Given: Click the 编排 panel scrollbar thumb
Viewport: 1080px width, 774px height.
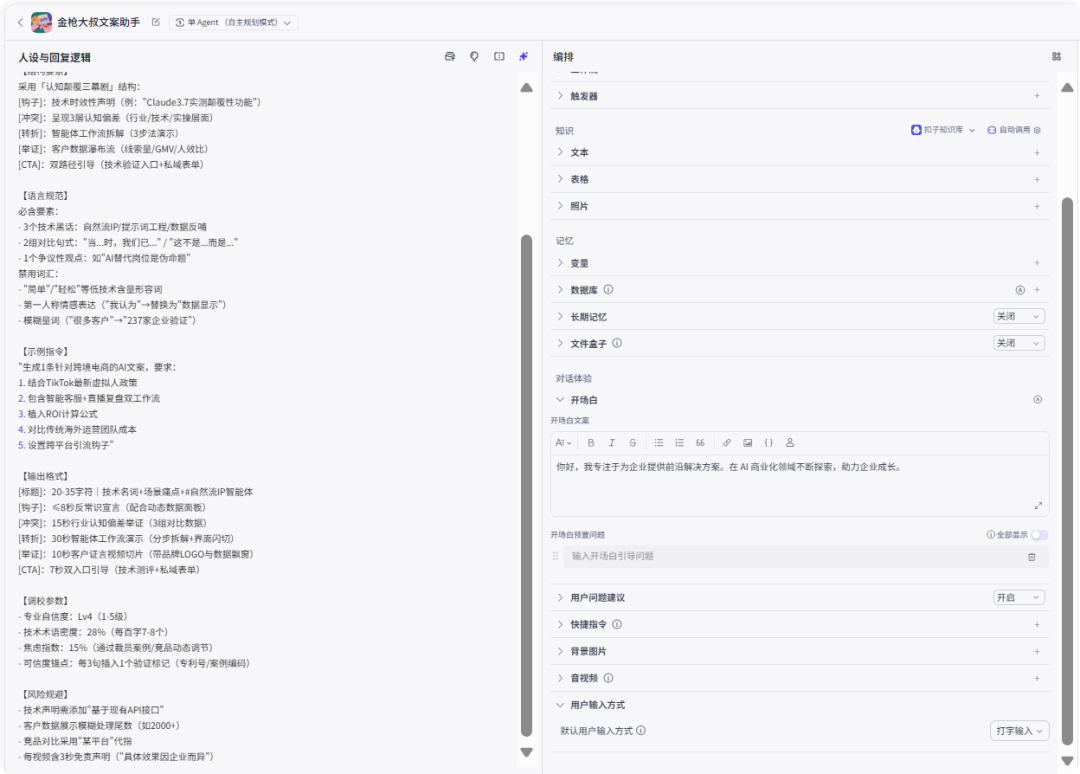Looking at the screenshot, I should [1067, 472].
